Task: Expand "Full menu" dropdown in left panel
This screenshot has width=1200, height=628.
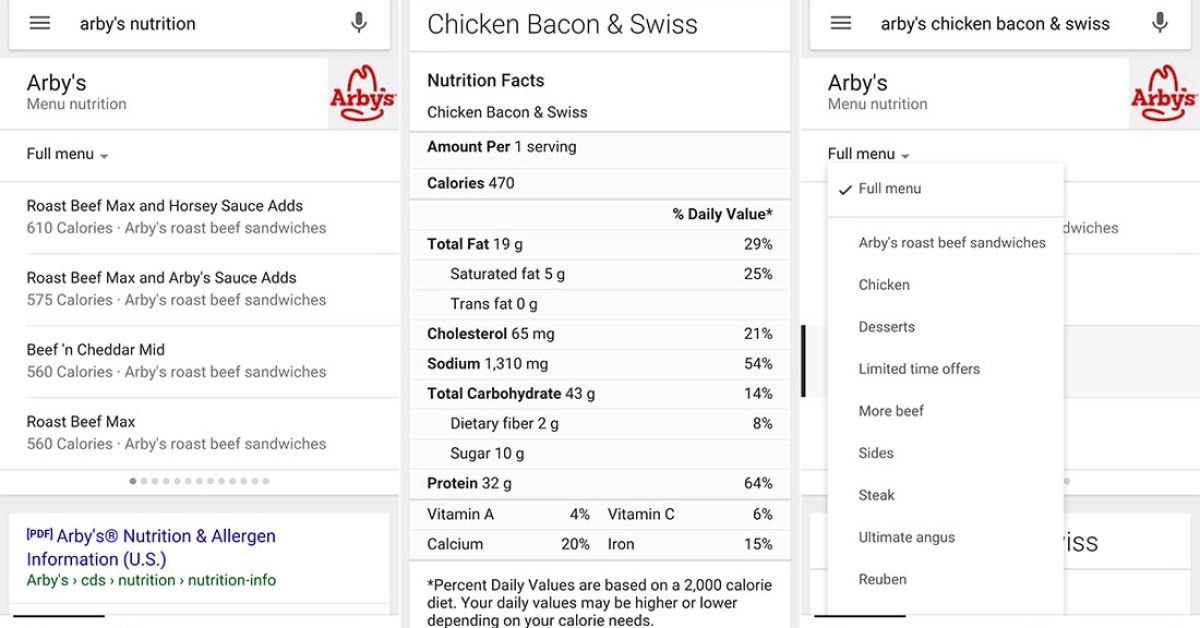Action: [68, 154]
